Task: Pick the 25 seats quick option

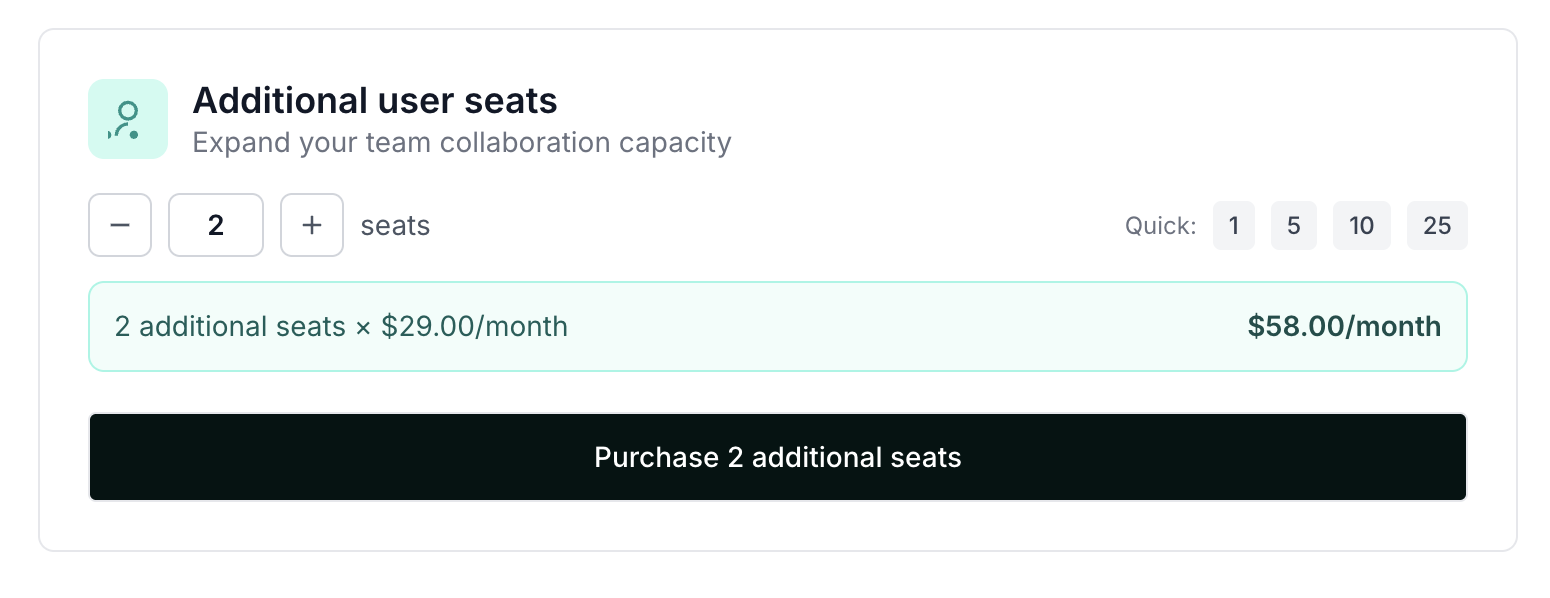Action: tap(1437, 226)
